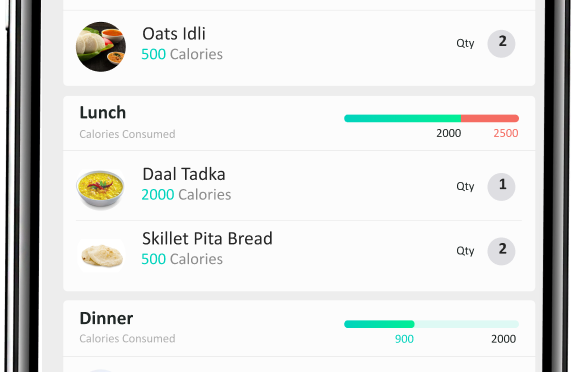Select the 2000 Calories label for Daal Tadka
575x372 pixels.
click(x=186, y=195)
